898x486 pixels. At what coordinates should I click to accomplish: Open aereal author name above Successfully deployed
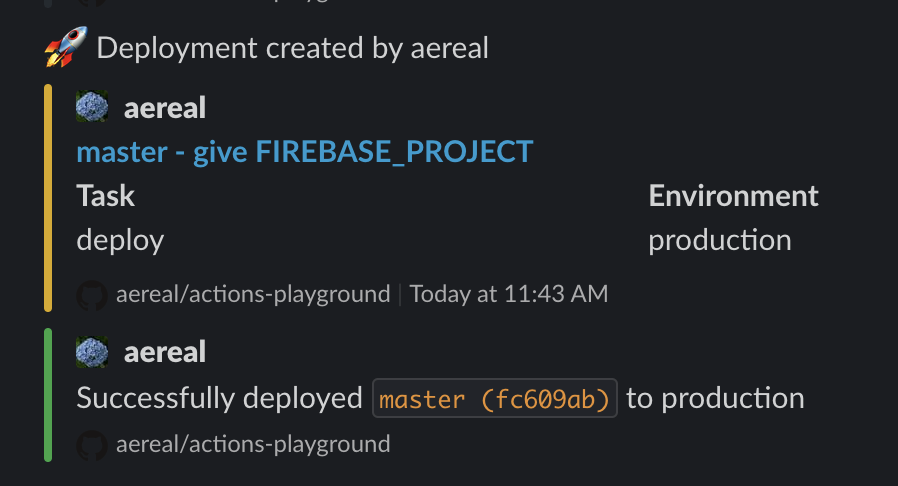point(165,352)
